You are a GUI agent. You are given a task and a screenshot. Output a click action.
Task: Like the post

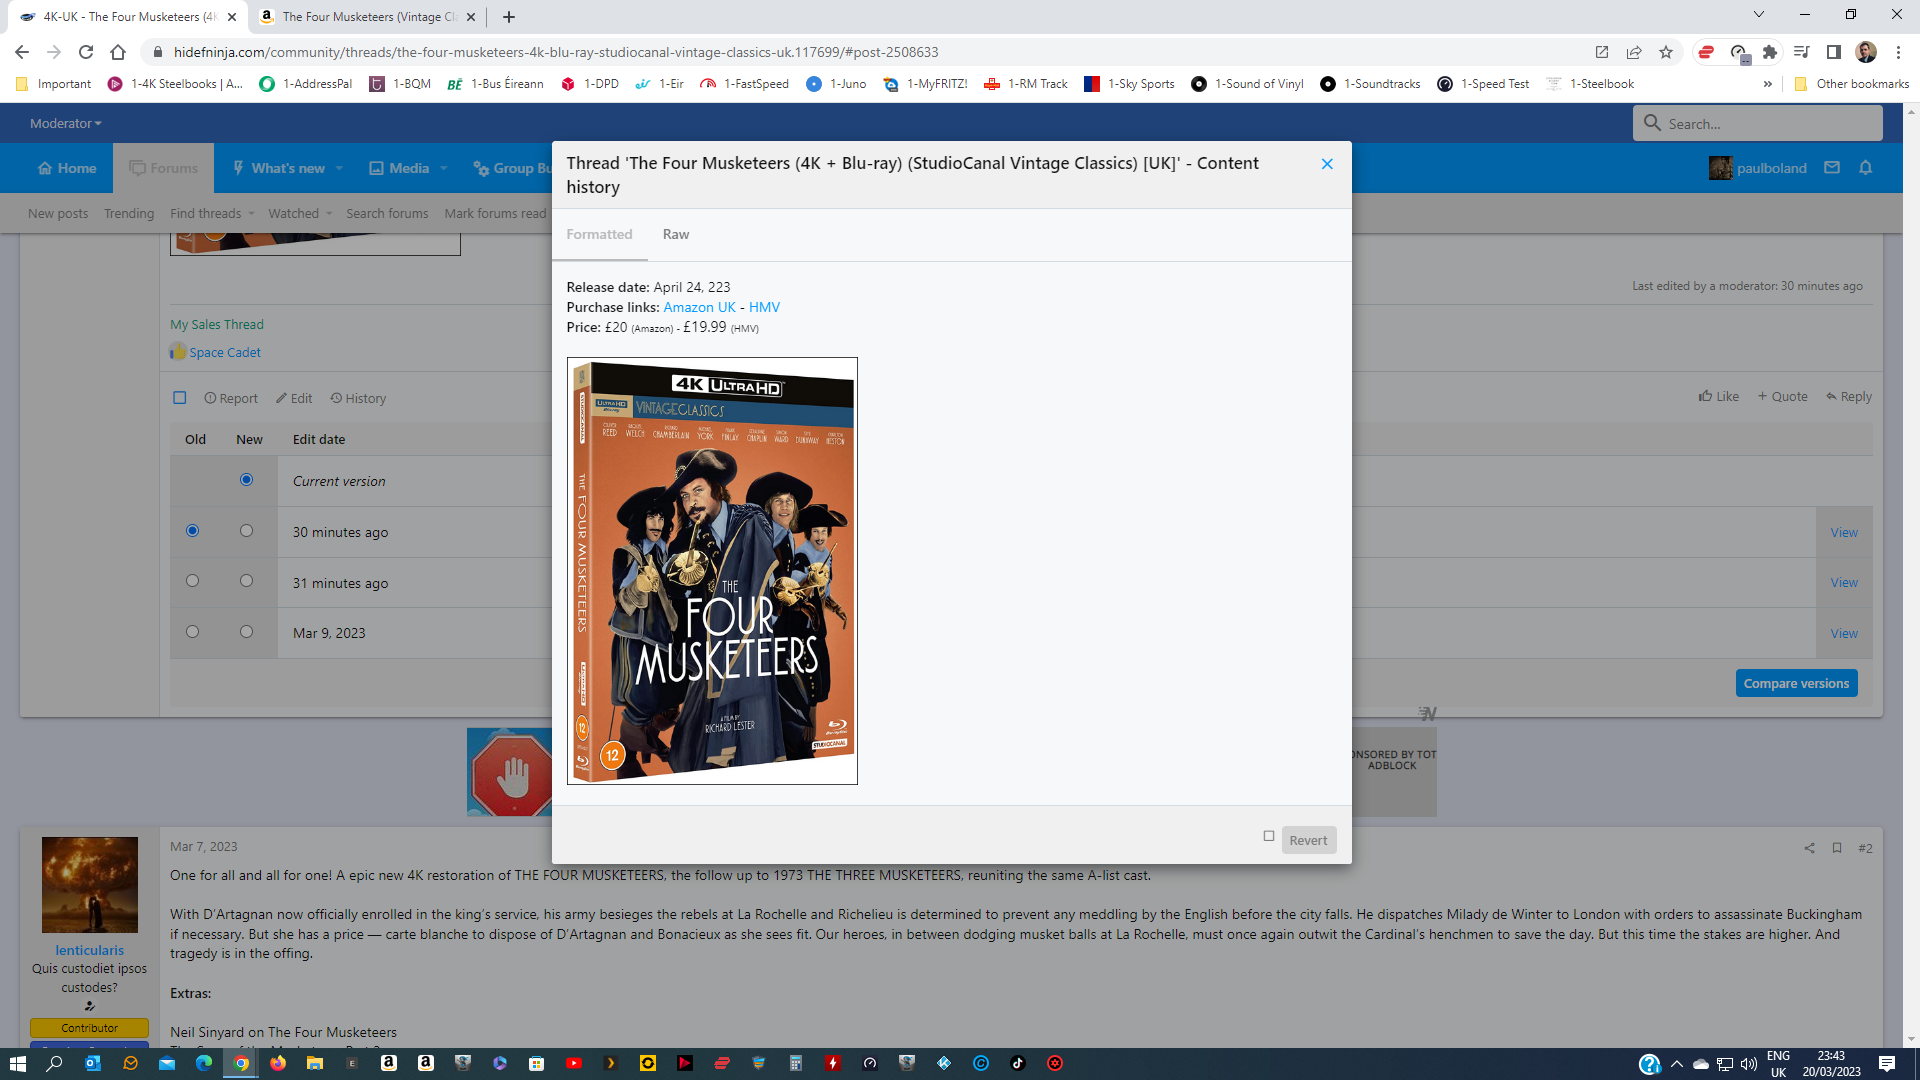tap(1718, 396)
